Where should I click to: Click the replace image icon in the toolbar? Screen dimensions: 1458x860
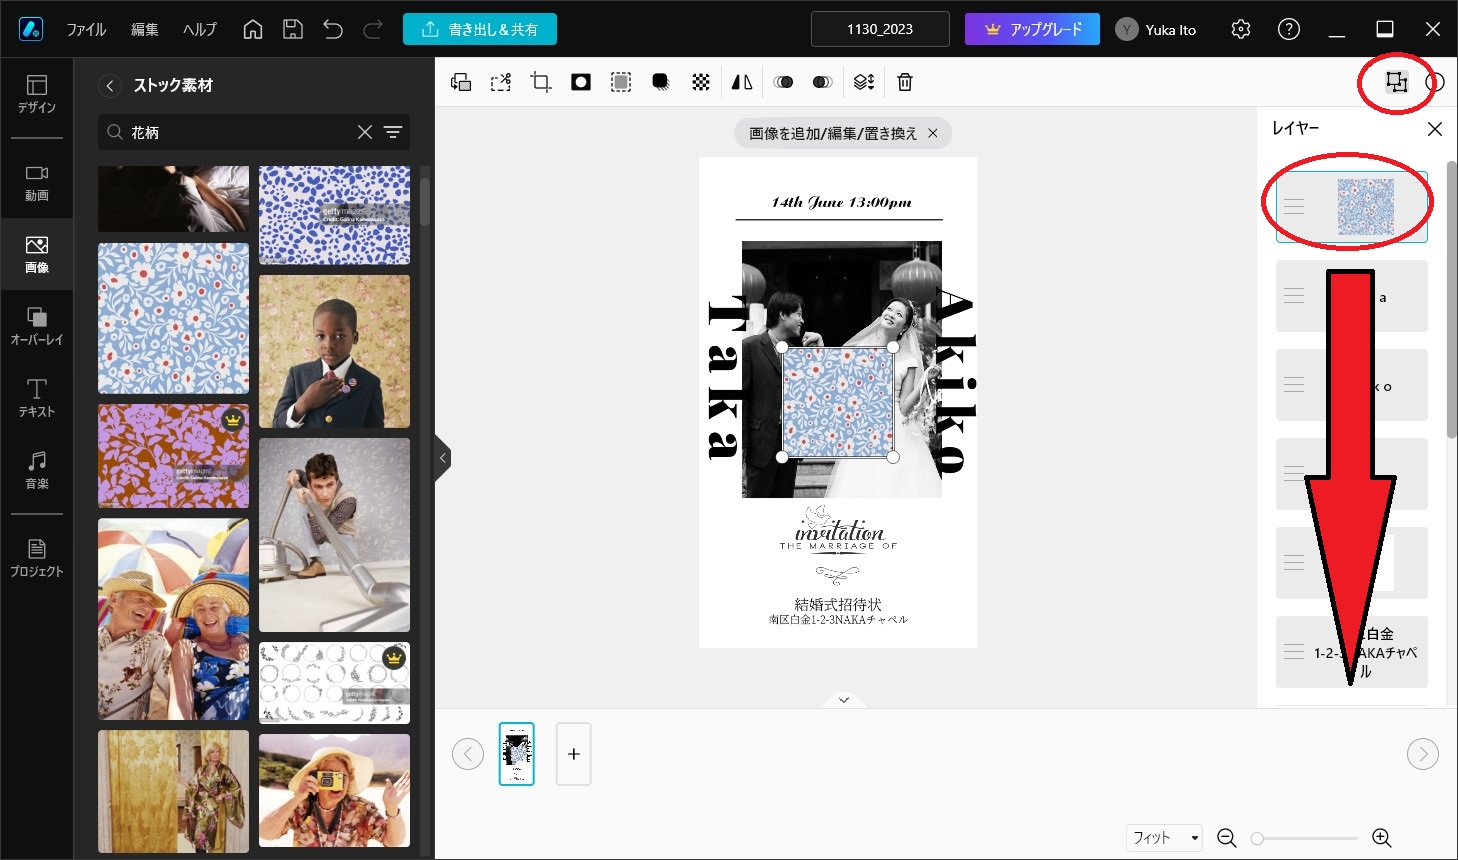point(461,83)
